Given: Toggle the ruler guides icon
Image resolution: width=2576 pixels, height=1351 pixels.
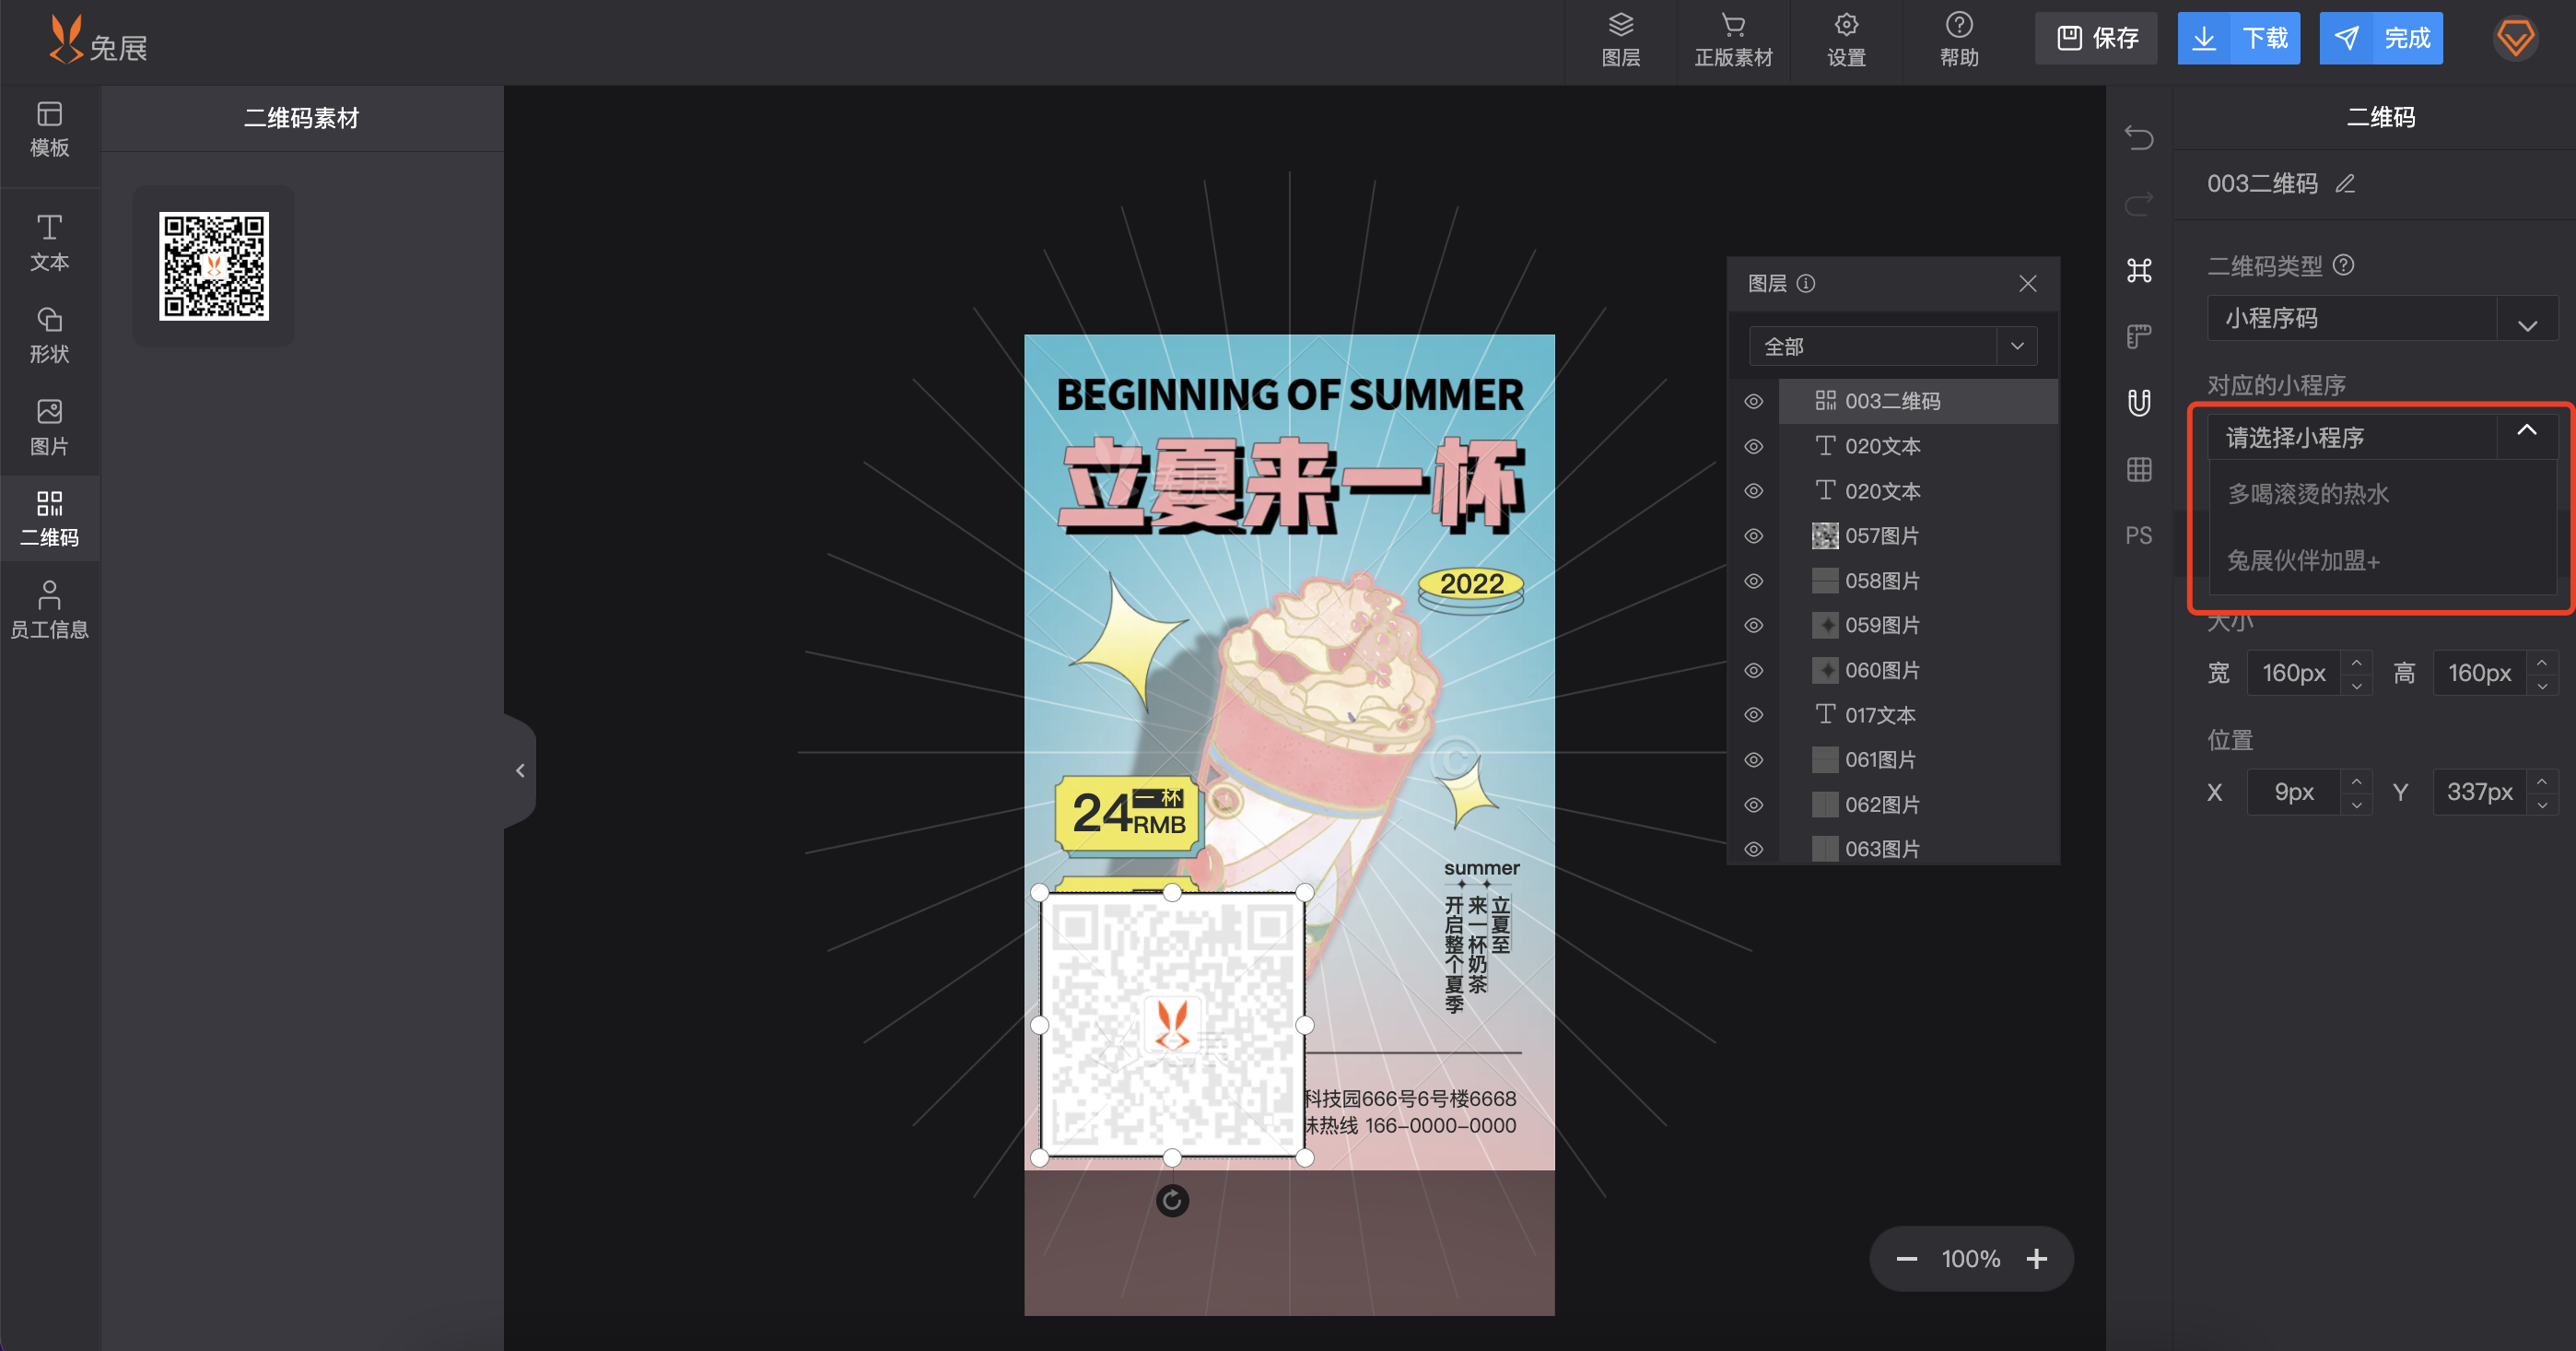Looking at the screenshot, I should point(2139,337).
